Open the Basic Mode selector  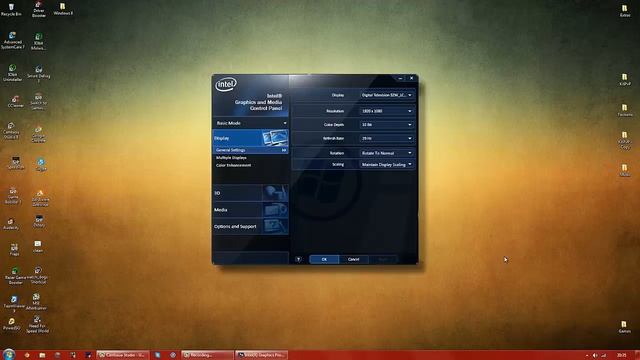tap(251, 123)
